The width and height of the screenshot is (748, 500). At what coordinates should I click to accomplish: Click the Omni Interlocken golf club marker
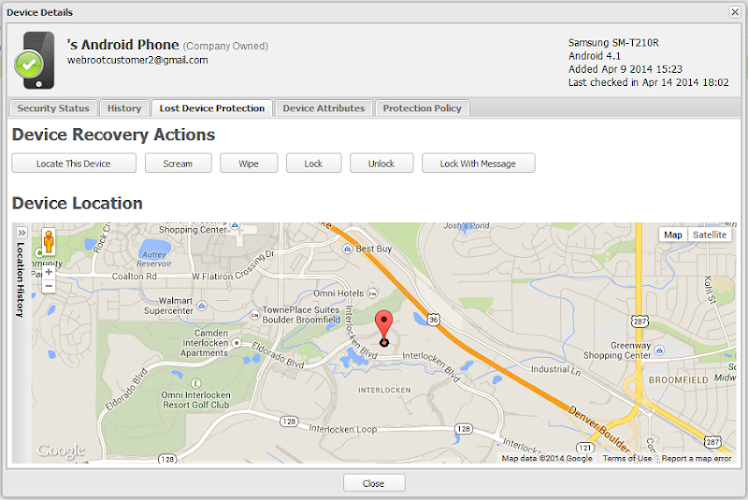point(196,384)
